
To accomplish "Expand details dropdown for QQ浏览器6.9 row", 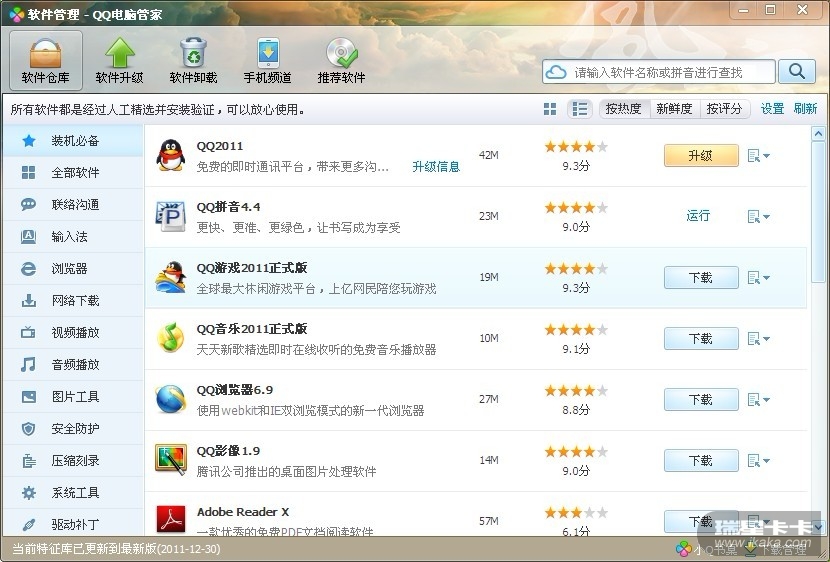I will 759,400.
